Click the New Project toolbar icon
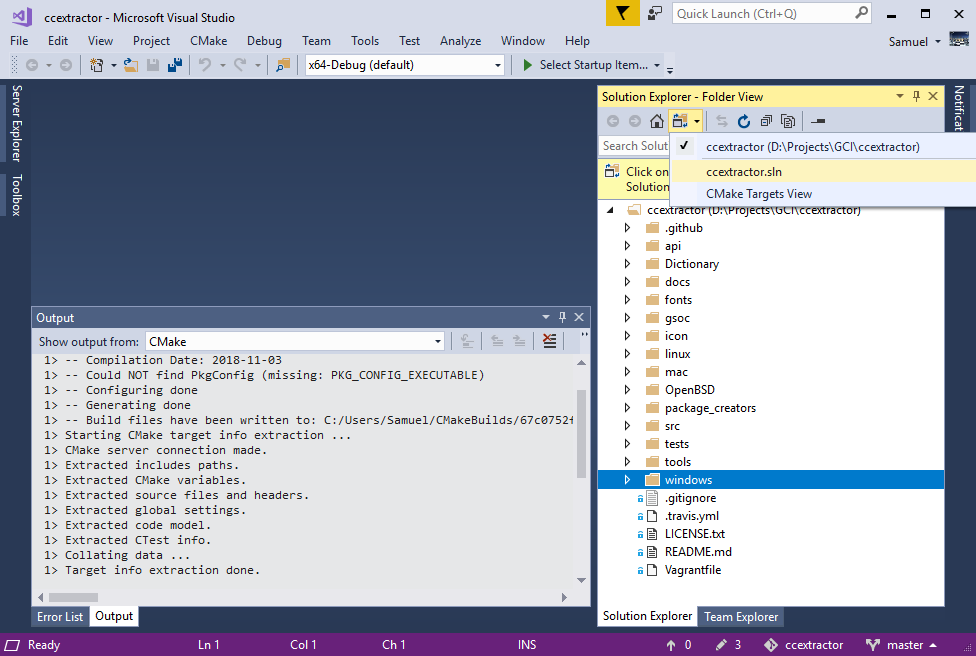Screen dimensions: 976x656 coord(96,65)
